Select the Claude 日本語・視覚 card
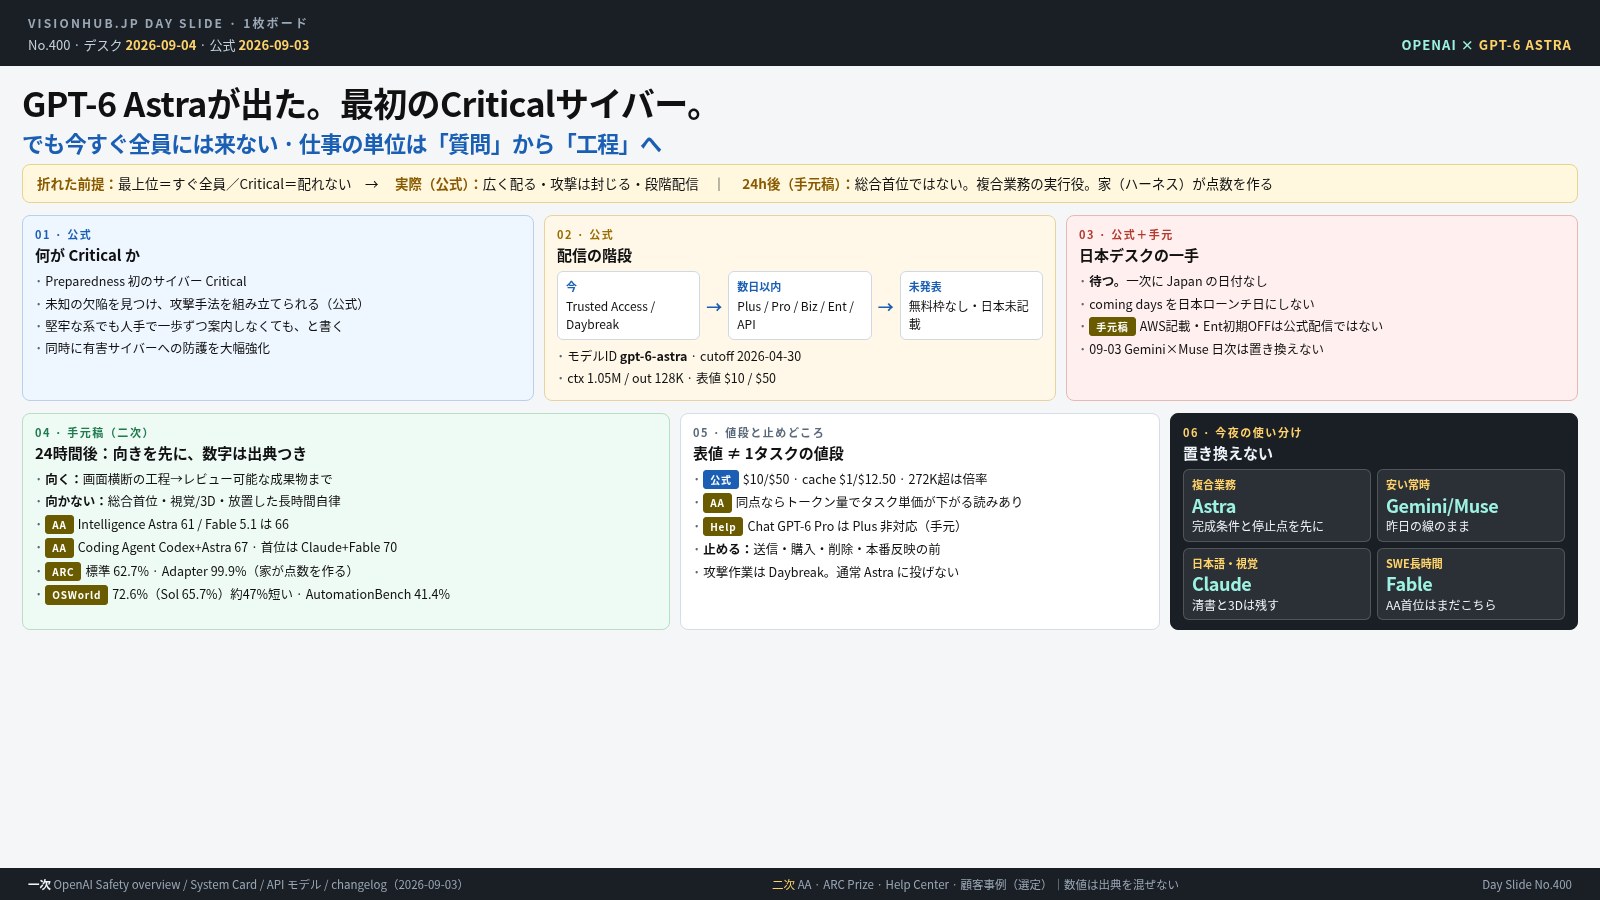 click(1276, 584)
